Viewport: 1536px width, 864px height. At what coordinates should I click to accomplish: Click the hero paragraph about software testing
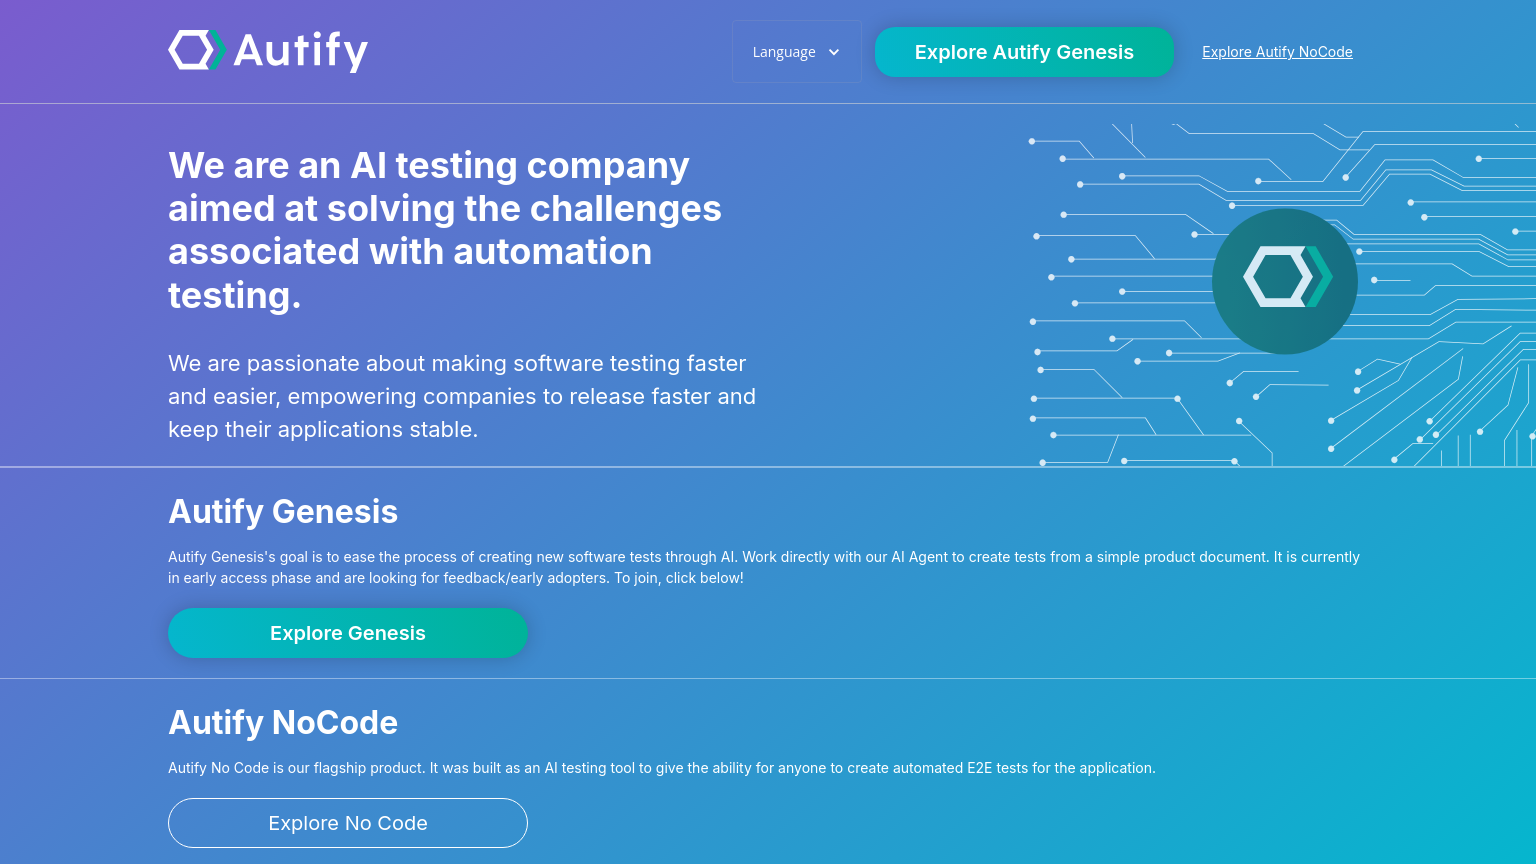[x=461, y=396]
